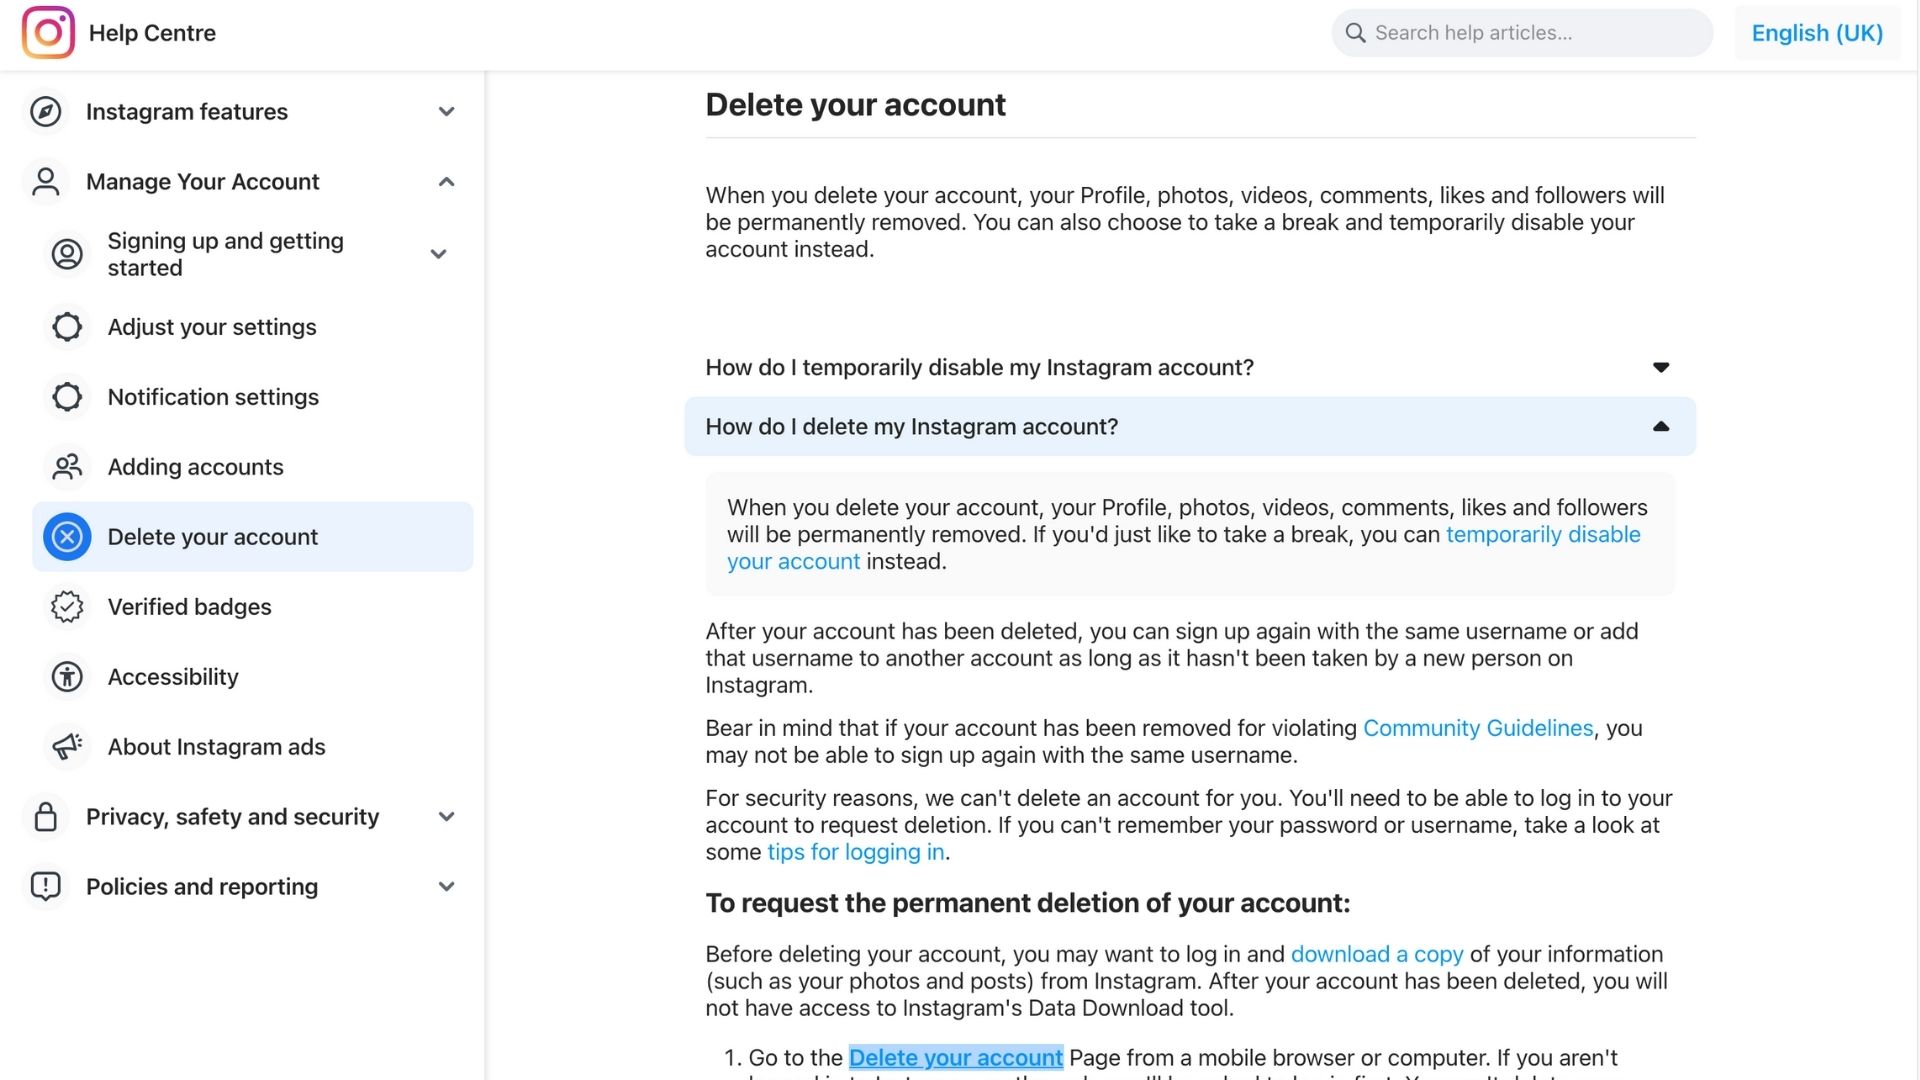Expand Signing up and getting started chevron
Screen dimensions: 1920x1080
pos(438,254)
